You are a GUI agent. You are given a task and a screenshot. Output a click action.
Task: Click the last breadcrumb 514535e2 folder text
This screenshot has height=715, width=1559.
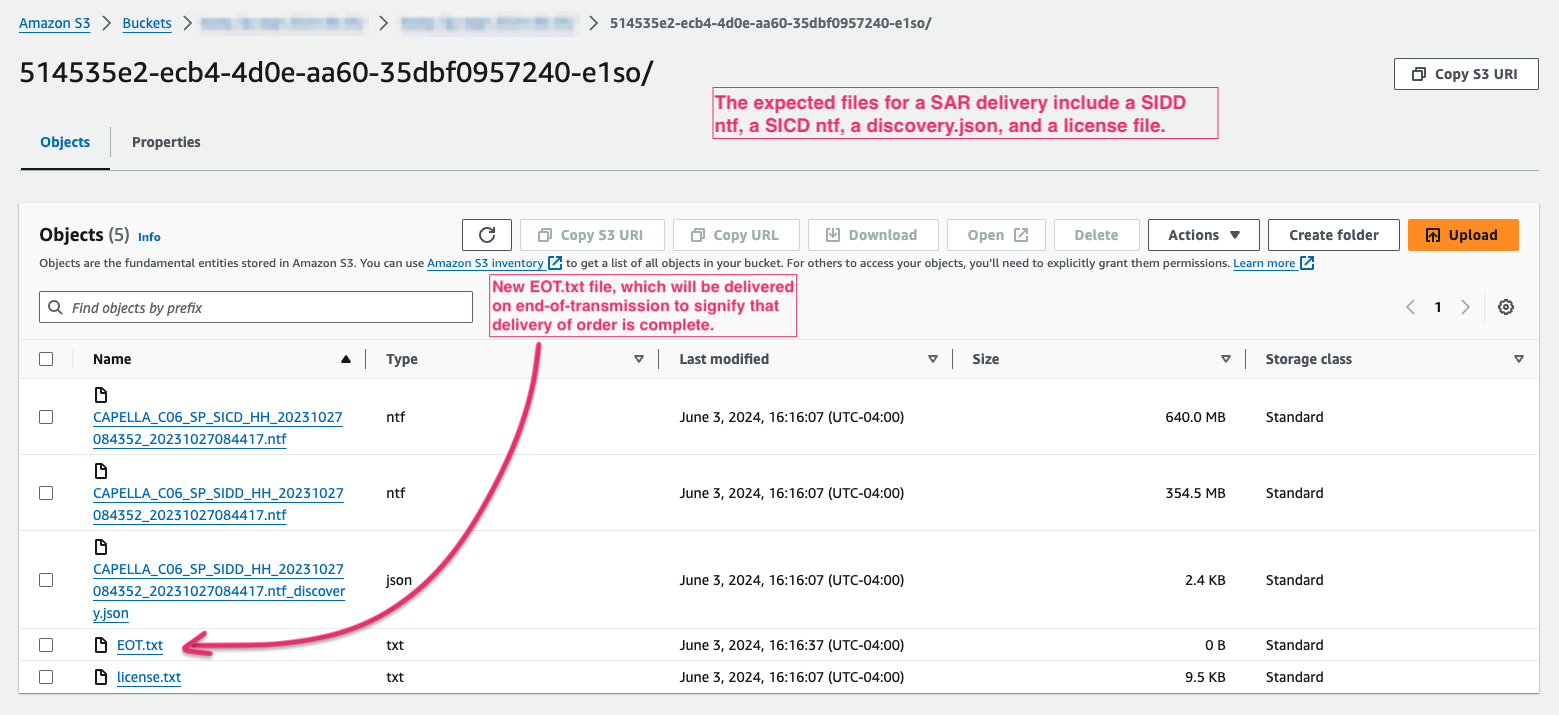click(770, 23)
